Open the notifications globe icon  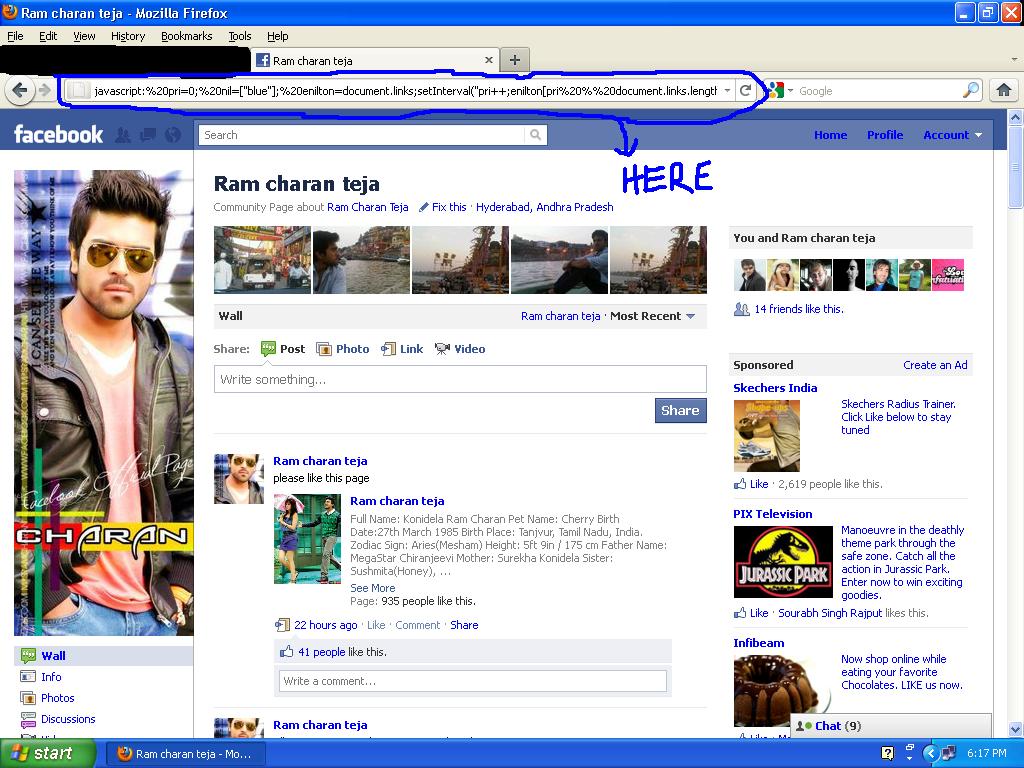point(173,135)
